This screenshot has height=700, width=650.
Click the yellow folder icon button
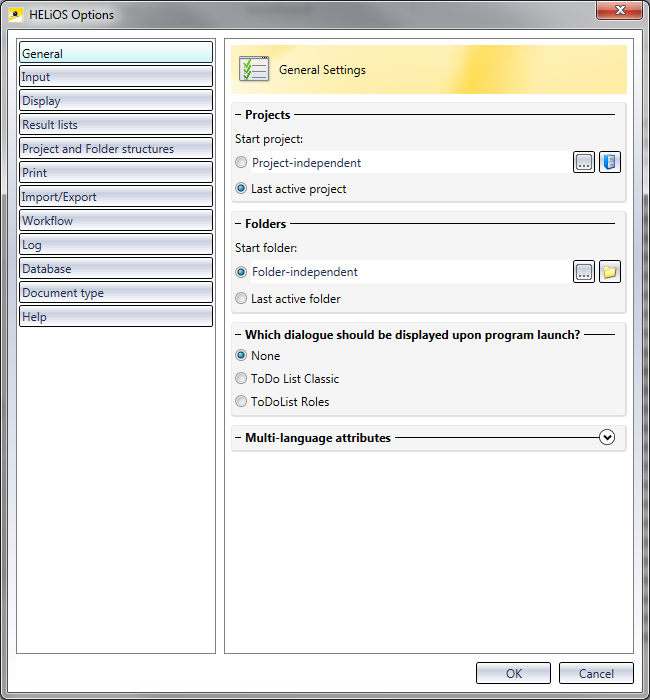(x=609, y=272)
